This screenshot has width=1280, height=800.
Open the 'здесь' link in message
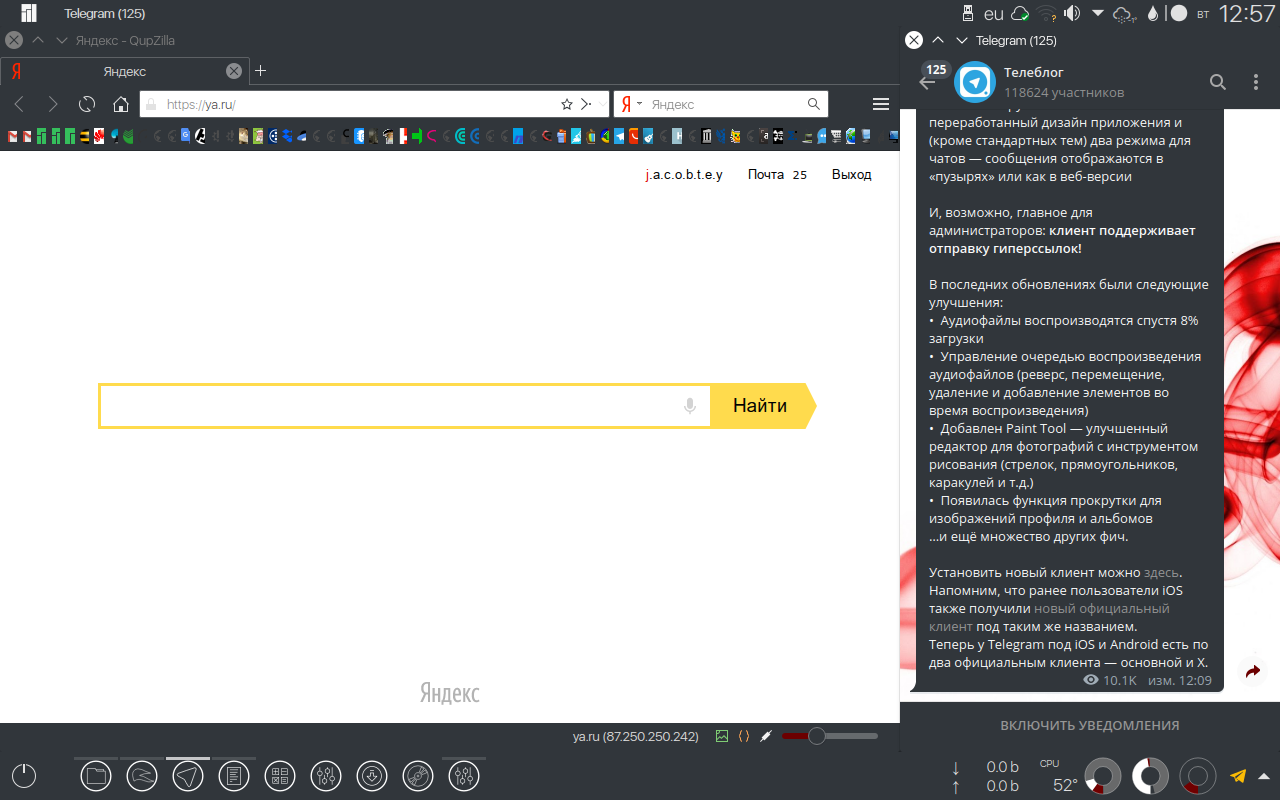tap(1161, 573)
